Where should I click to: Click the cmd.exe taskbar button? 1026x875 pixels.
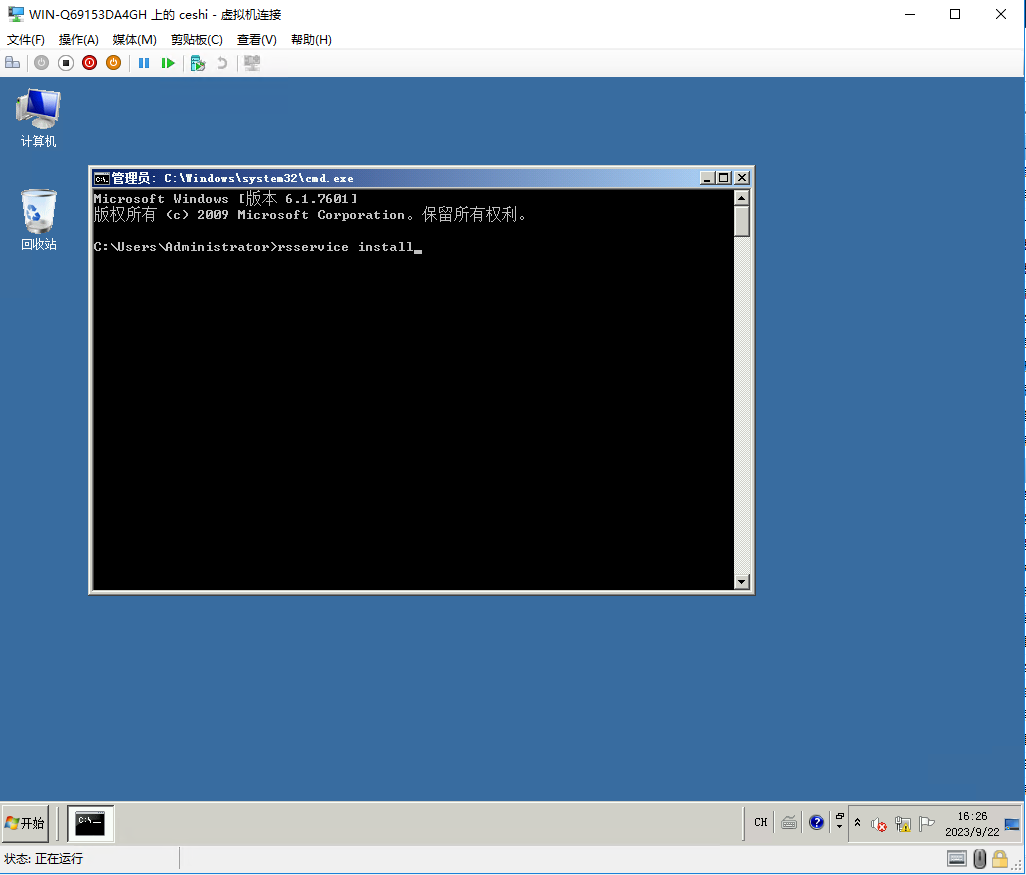click(90, 823)
